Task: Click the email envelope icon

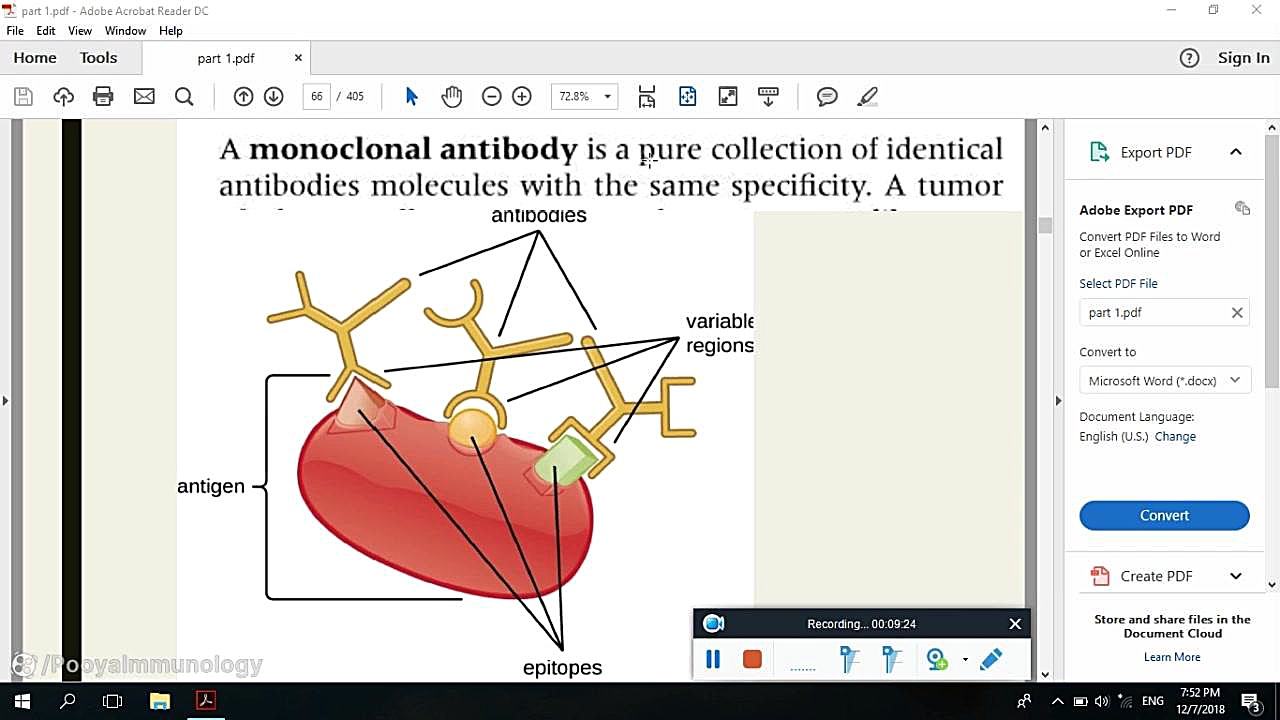Action: point(144,96)
